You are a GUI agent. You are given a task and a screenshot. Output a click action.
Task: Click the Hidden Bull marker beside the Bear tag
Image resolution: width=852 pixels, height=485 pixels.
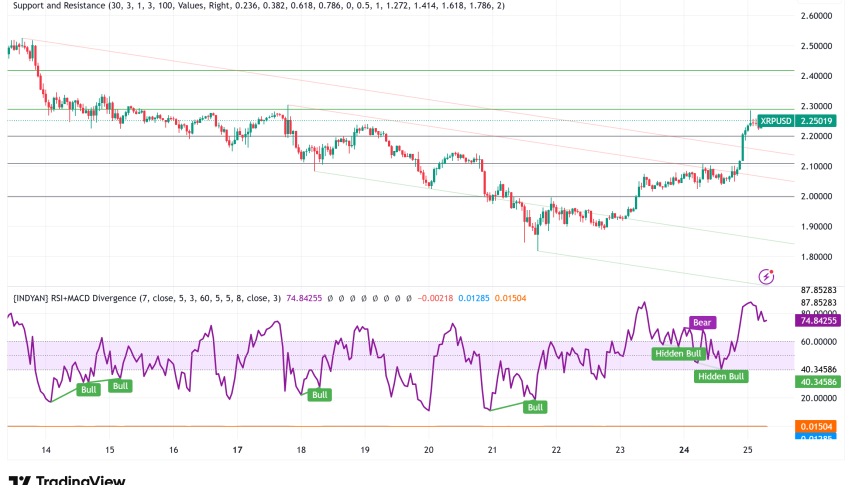(x=679, y=354)
